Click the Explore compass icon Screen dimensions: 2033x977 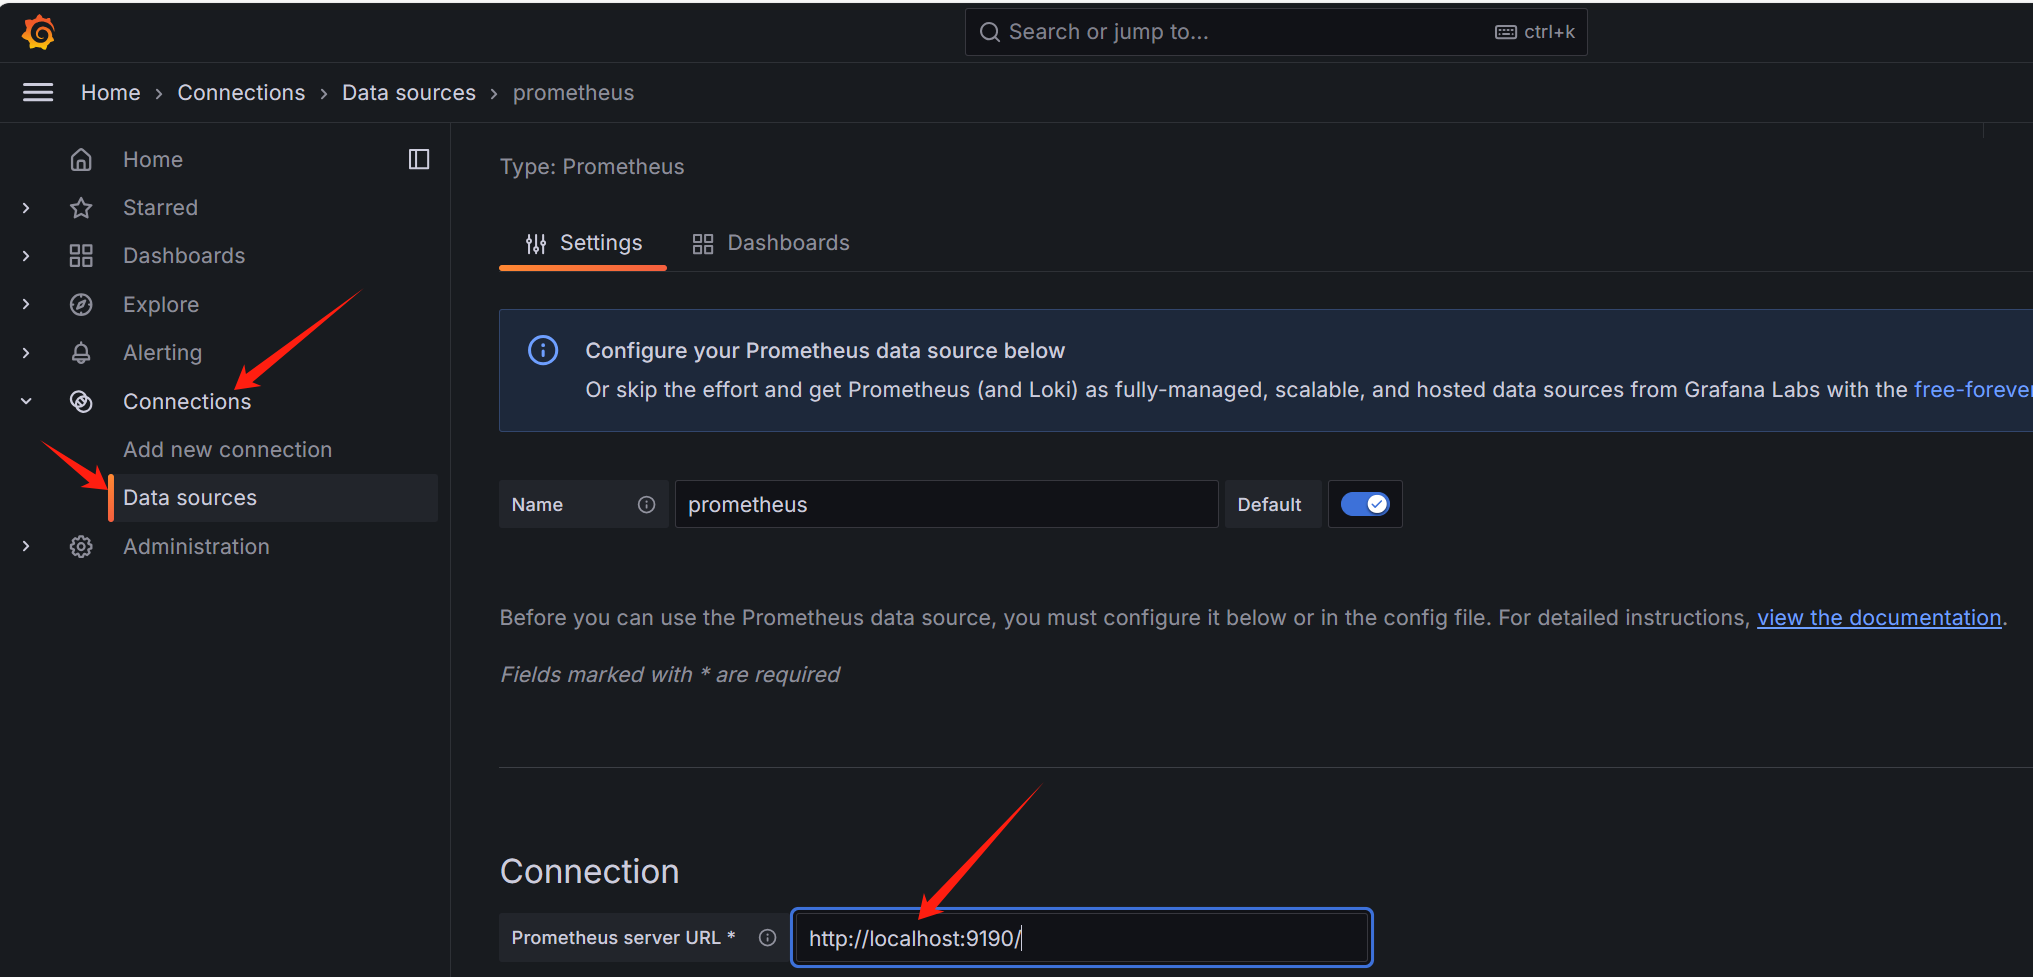81,305
